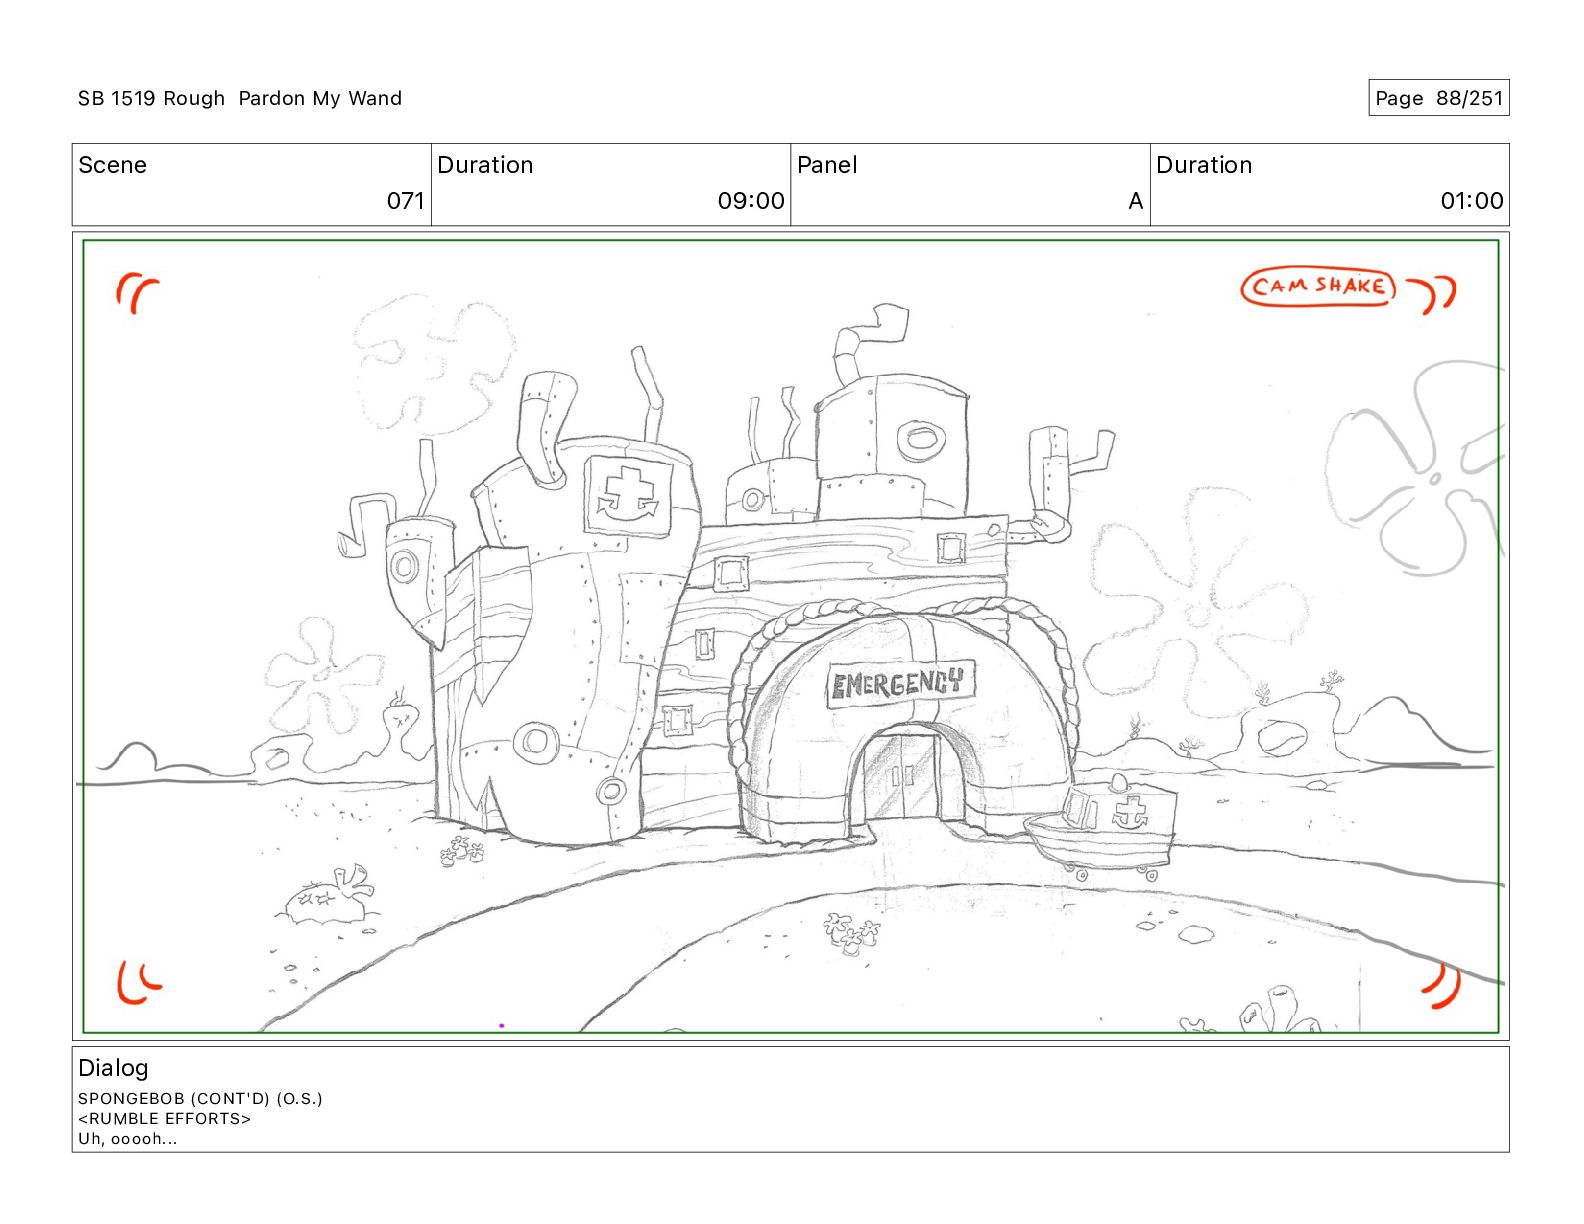1584x1224 pixels.
Task: Click the 'Page 88/251' page indicator
Action: (x=1438, y=98)
